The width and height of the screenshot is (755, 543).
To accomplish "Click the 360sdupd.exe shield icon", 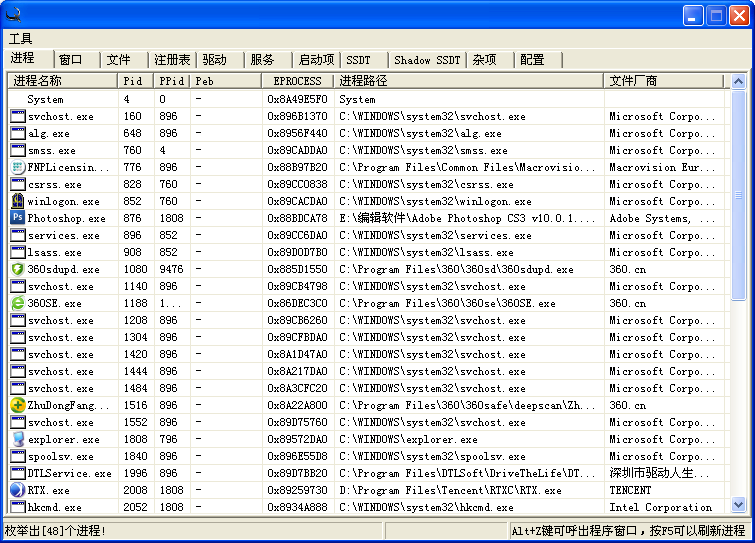I will [18, 269].
